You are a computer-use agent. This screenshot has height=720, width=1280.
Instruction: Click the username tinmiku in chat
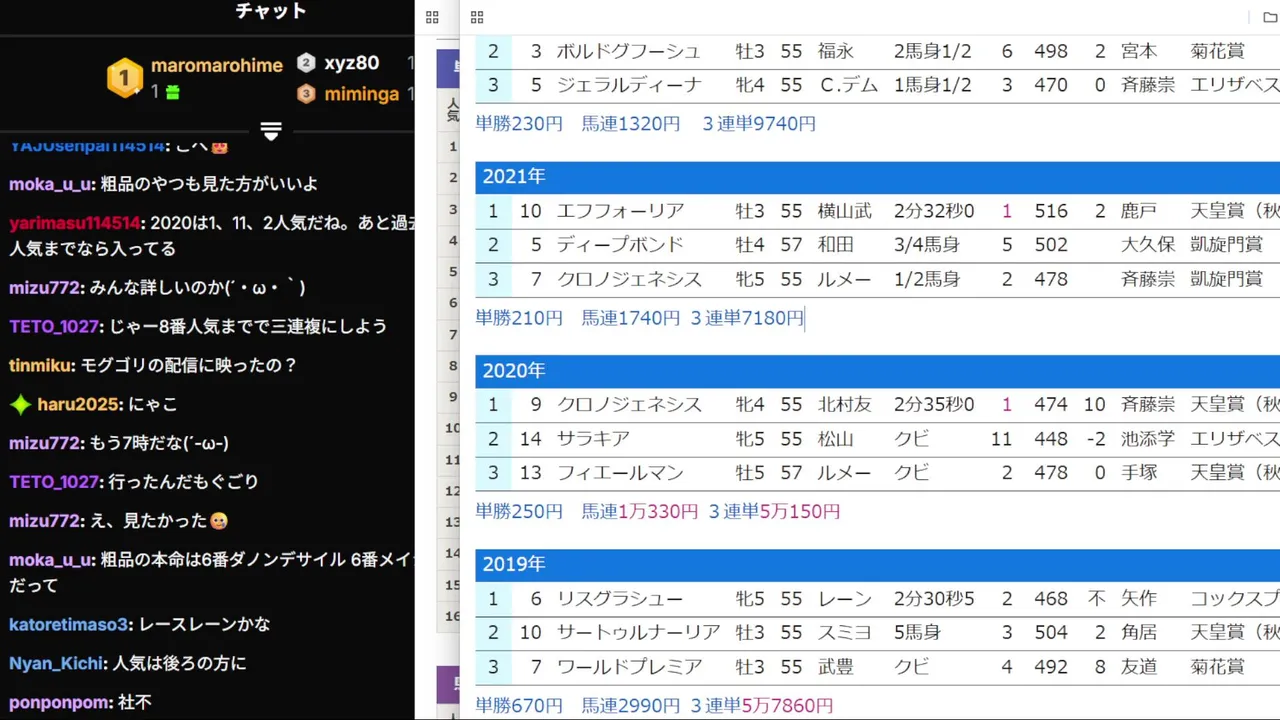(41, 365)
